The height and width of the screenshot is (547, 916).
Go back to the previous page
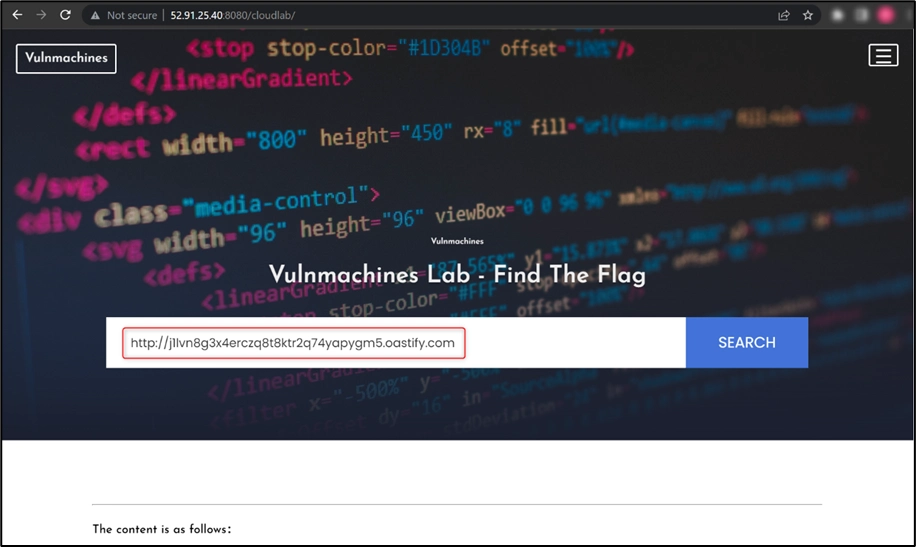[x=17, y=15]
